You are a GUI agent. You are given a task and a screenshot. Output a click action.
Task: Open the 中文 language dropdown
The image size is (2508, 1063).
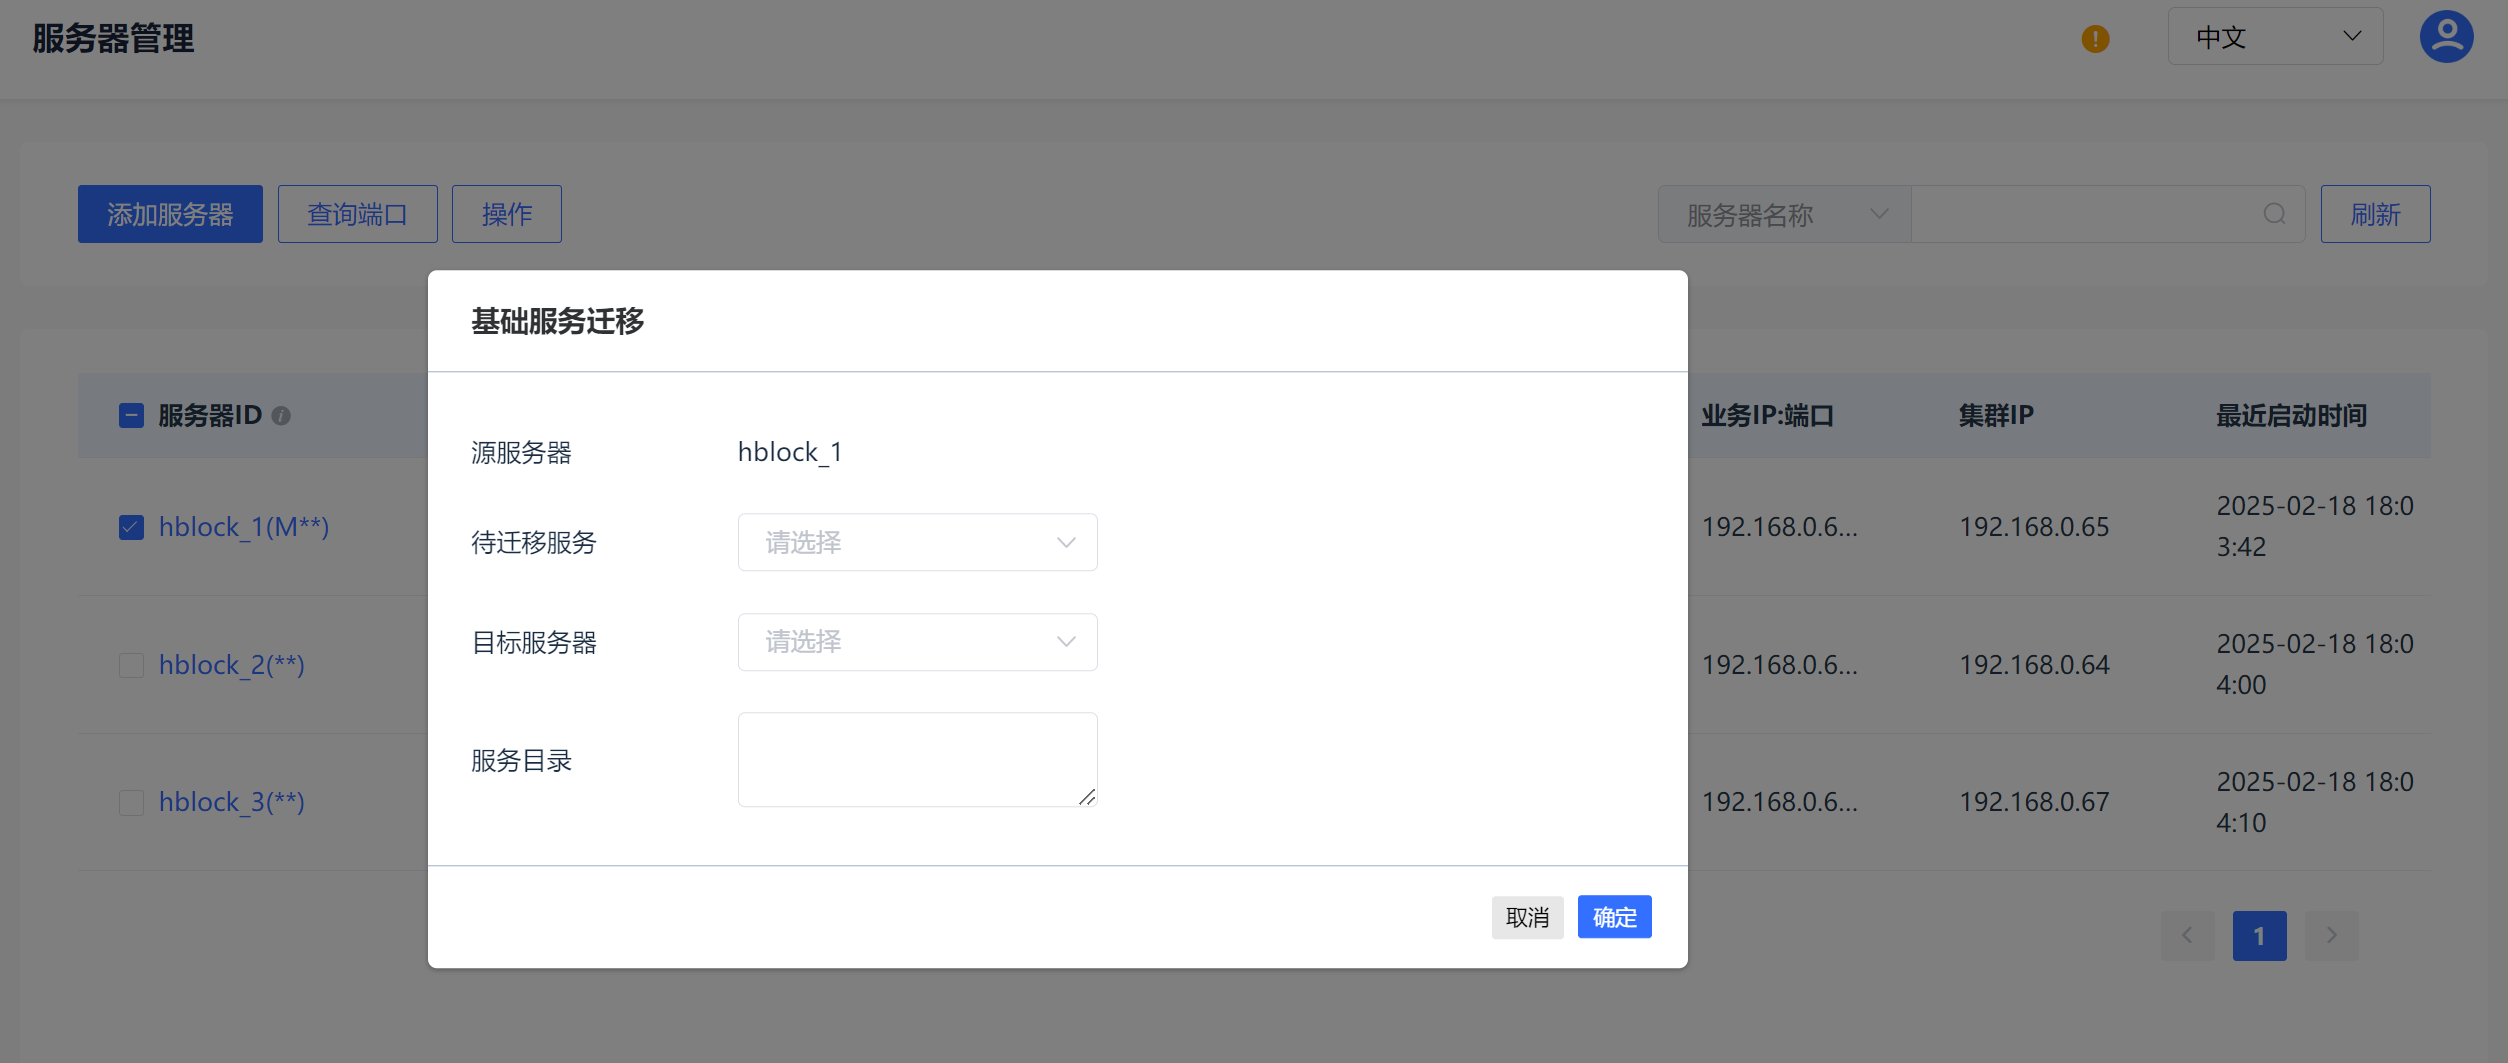click(2275, 37)
